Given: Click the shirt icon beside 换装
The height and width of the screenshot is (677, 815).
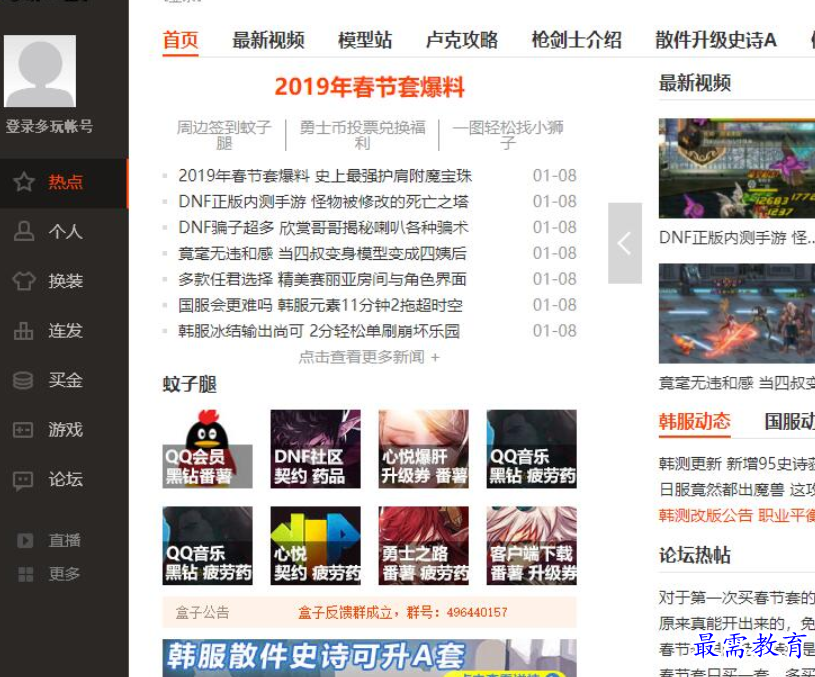Looking at the screenshot, I should [24, 281].
